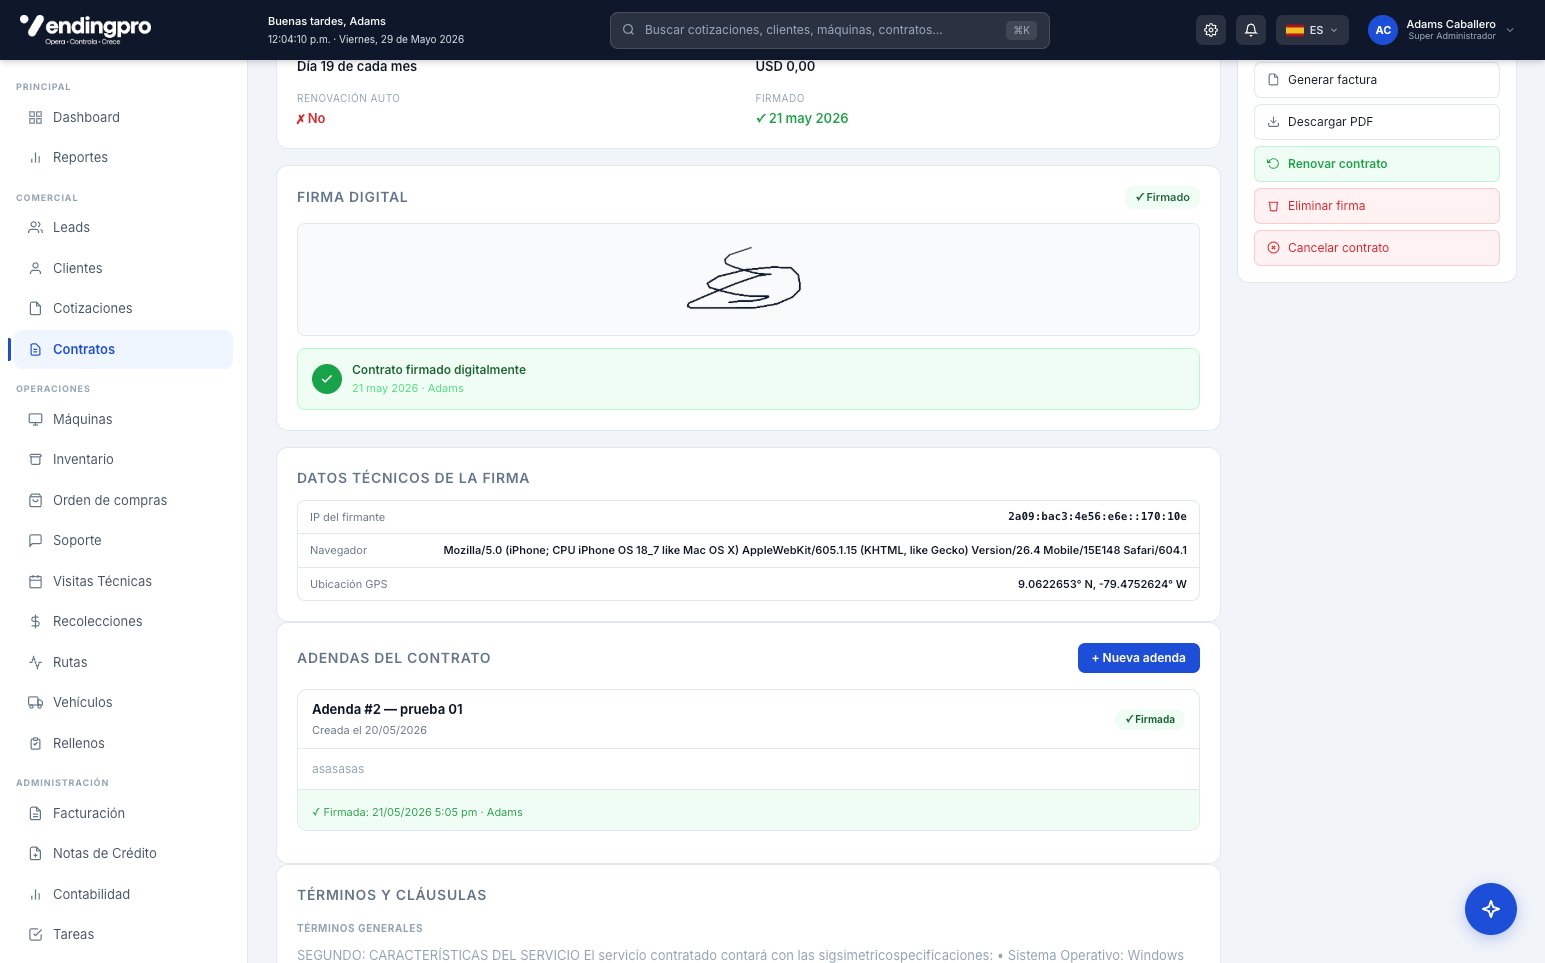Click Descargar PDF button

1376,122
